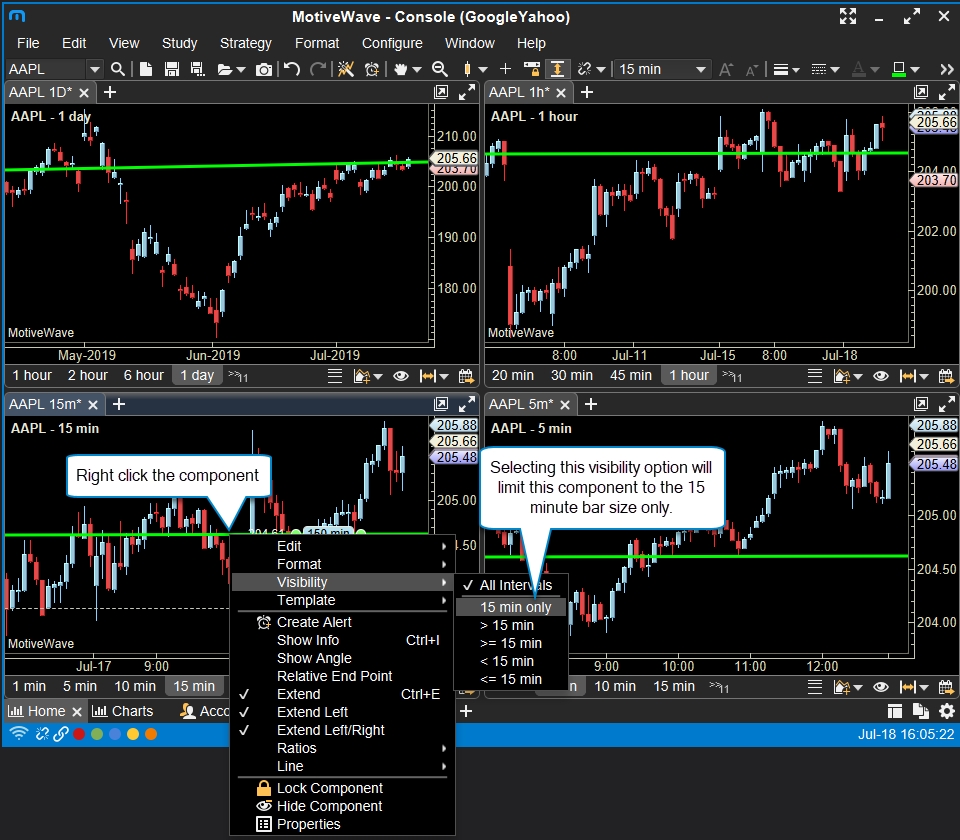Viewport: 960px width, 840px height.
Task: Expand the AAPL symbol dropdown arrow
Action: 95,69
